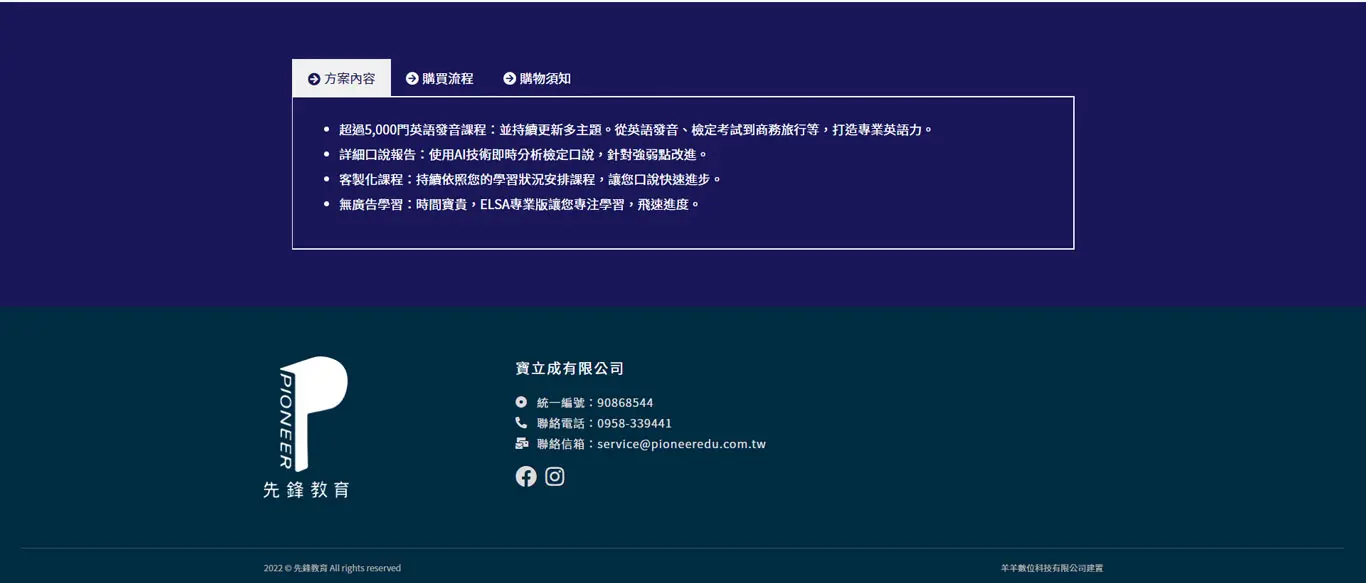Click the bullet starting 無廣告學習
Viewport: 1366px width, 583px height.
coord(519,204)
